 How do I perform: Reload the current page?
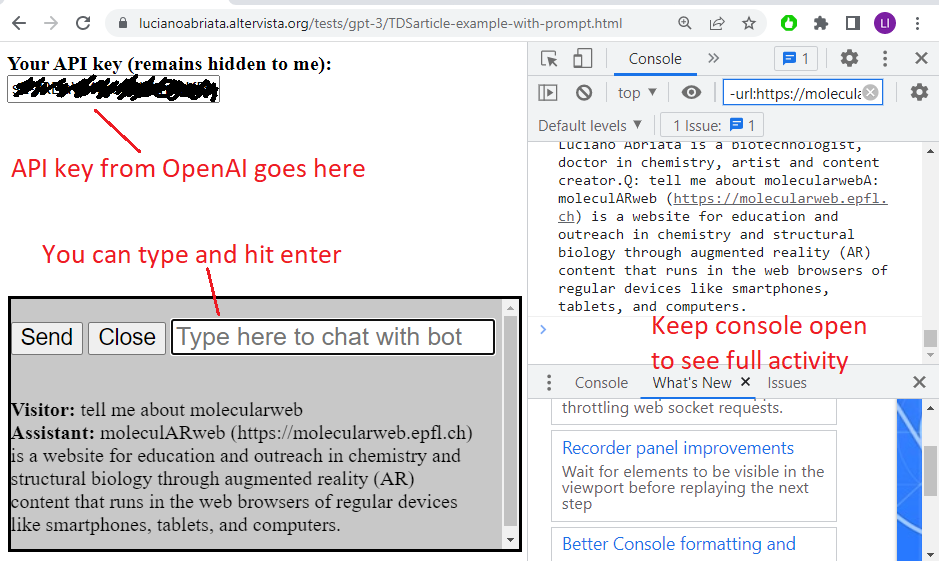click(83, 23)
